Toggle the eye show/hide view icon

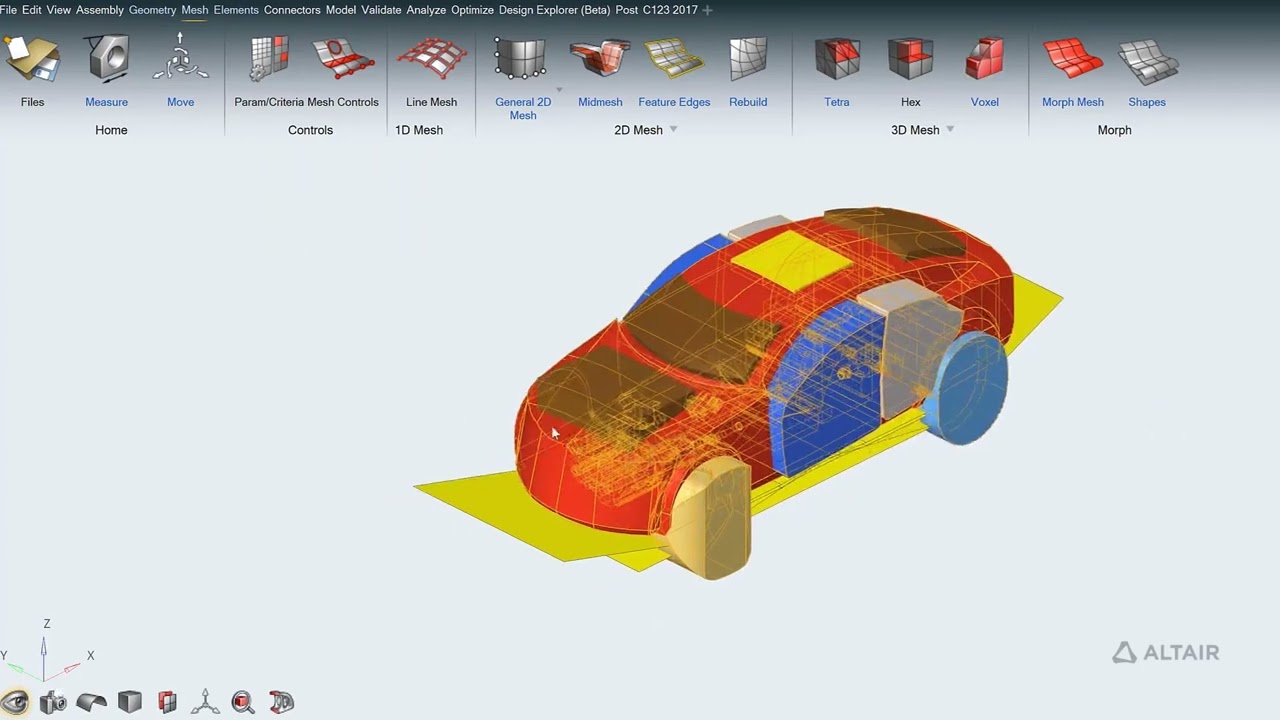coord(15,702)
